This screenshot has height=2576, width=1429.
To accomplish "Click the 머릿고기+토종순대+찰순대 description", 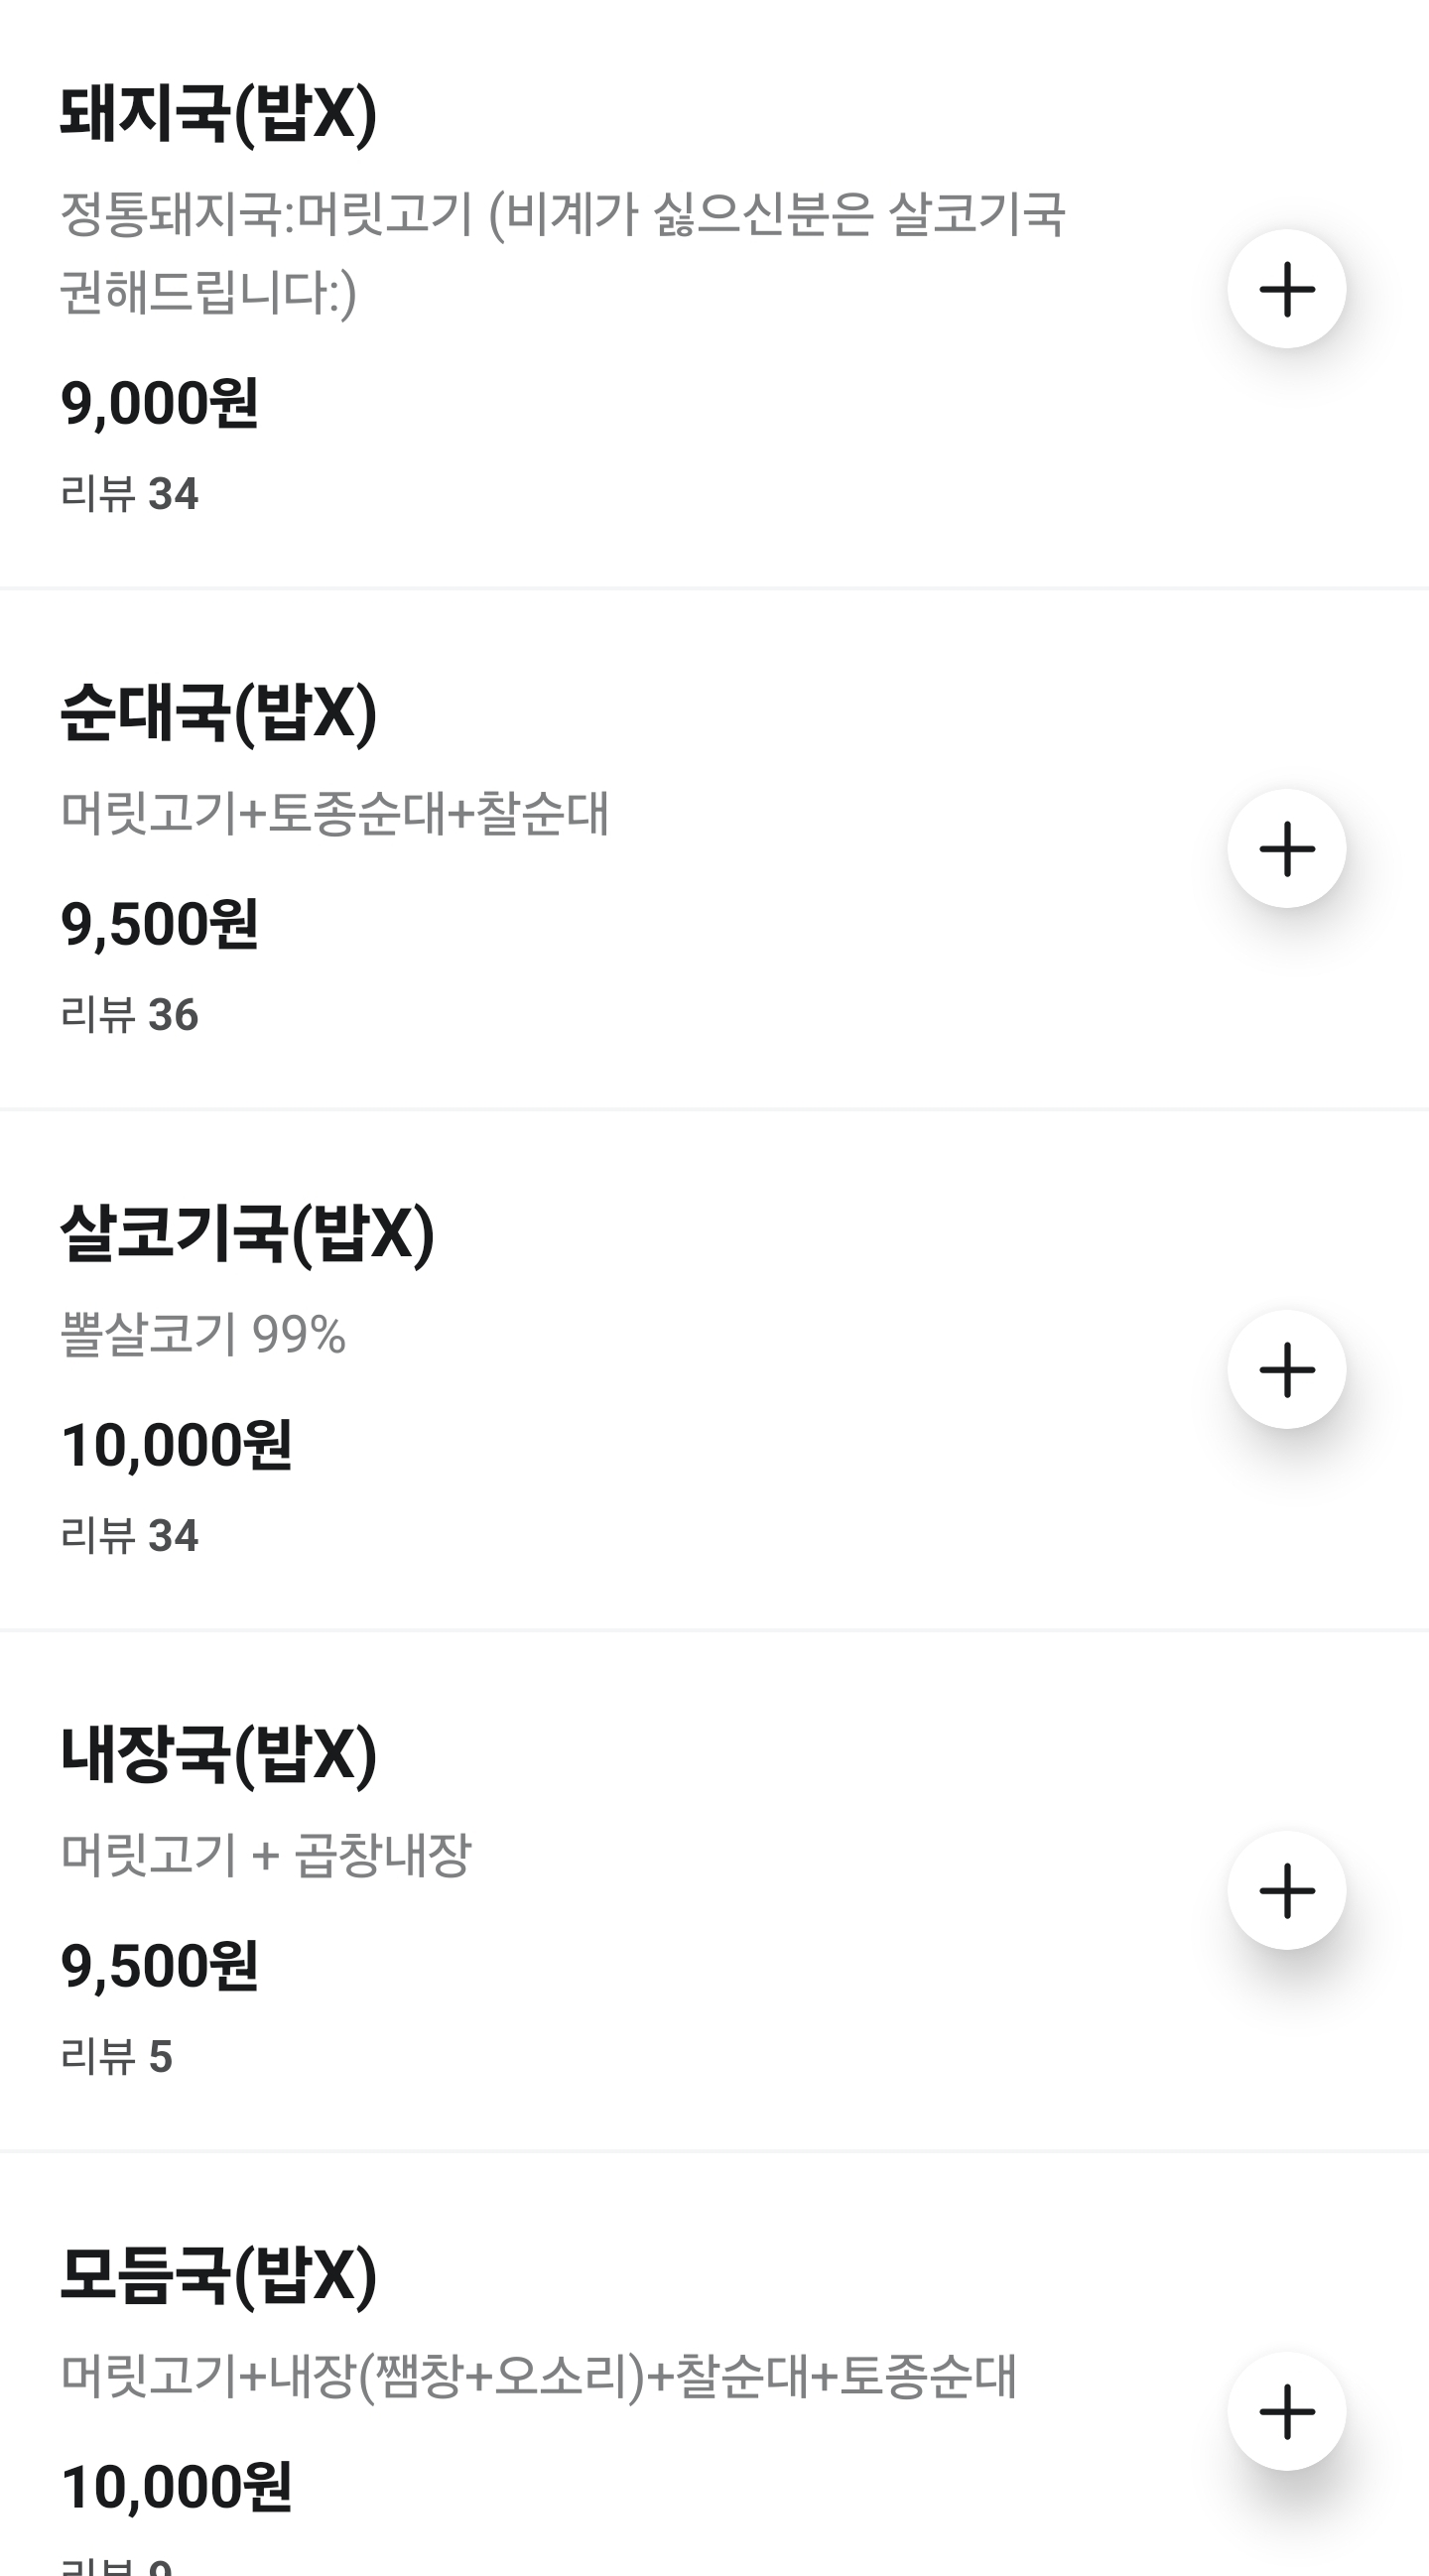I will click(x=335, y=813).
